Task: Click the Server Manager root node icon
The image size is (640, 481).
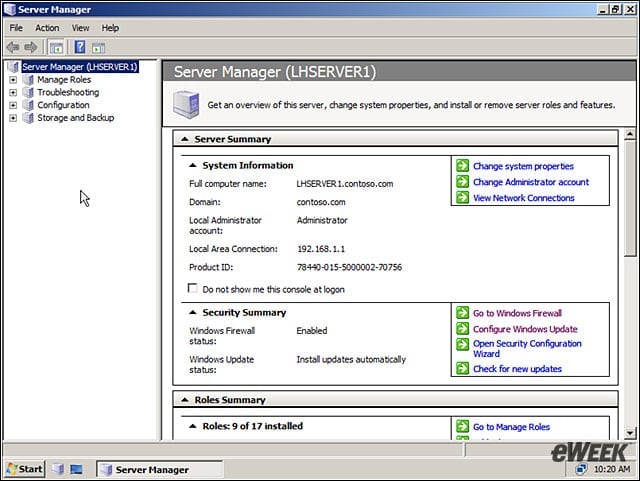Action: point(13,67)
